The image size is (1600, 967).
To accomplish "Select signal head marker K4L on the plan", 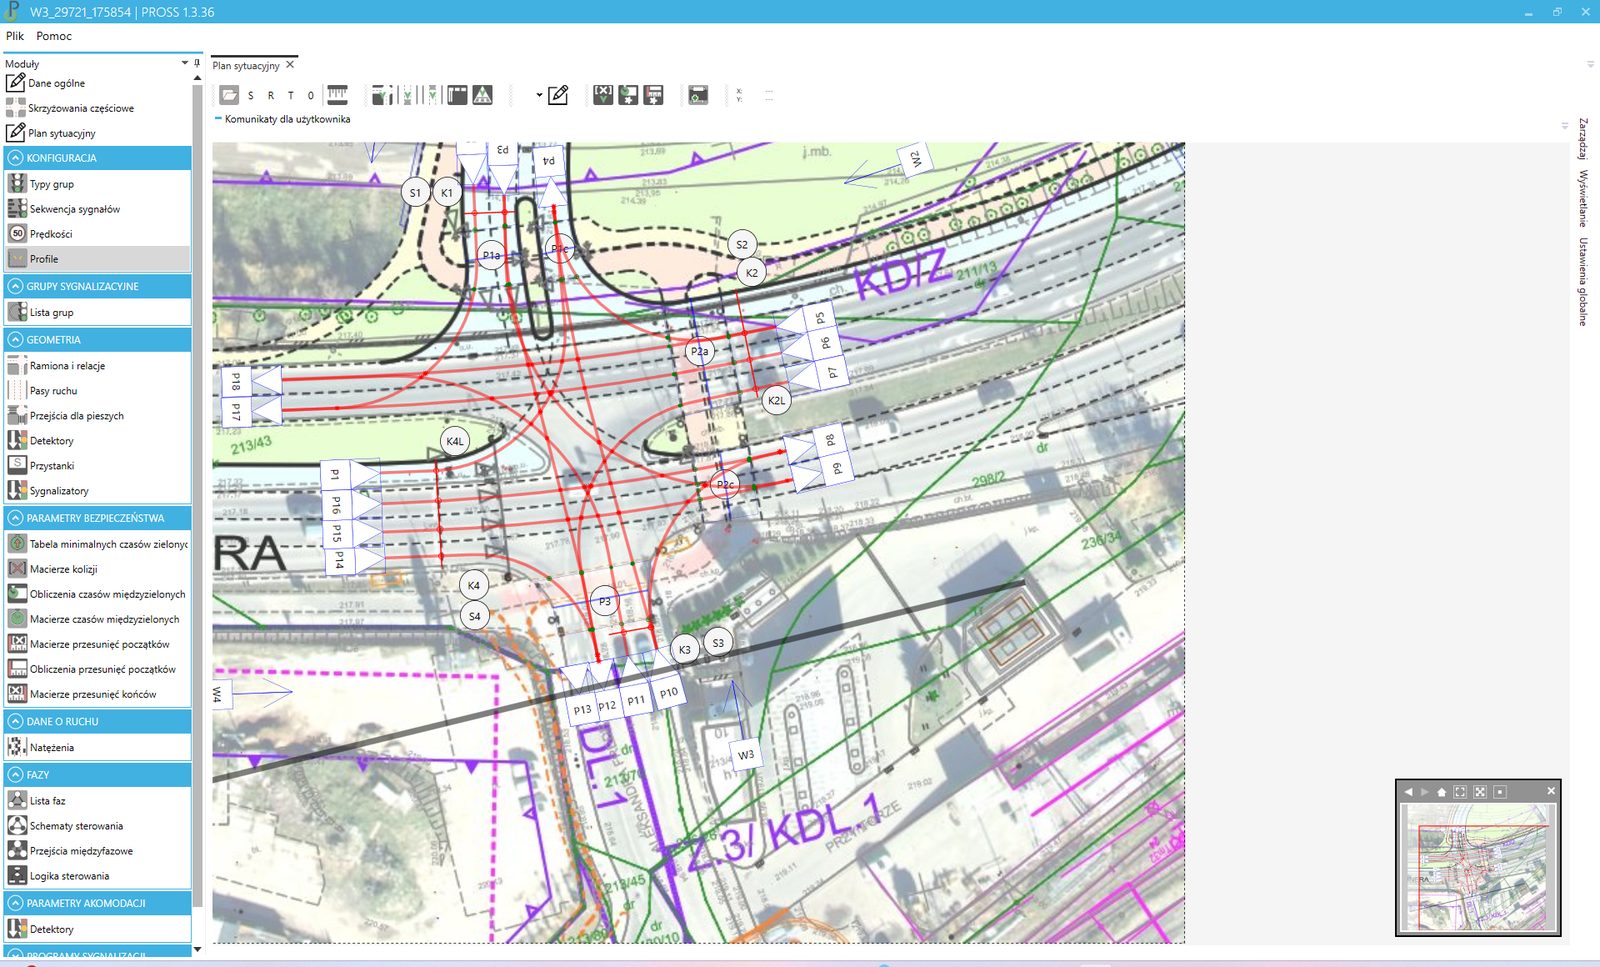I will pos(455,441).
